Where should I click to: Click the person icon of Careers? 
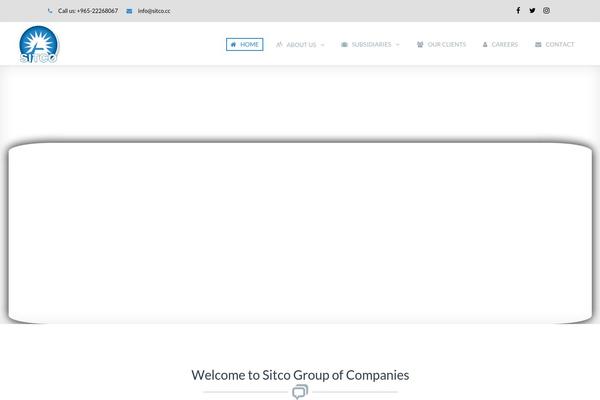(485, 44)
